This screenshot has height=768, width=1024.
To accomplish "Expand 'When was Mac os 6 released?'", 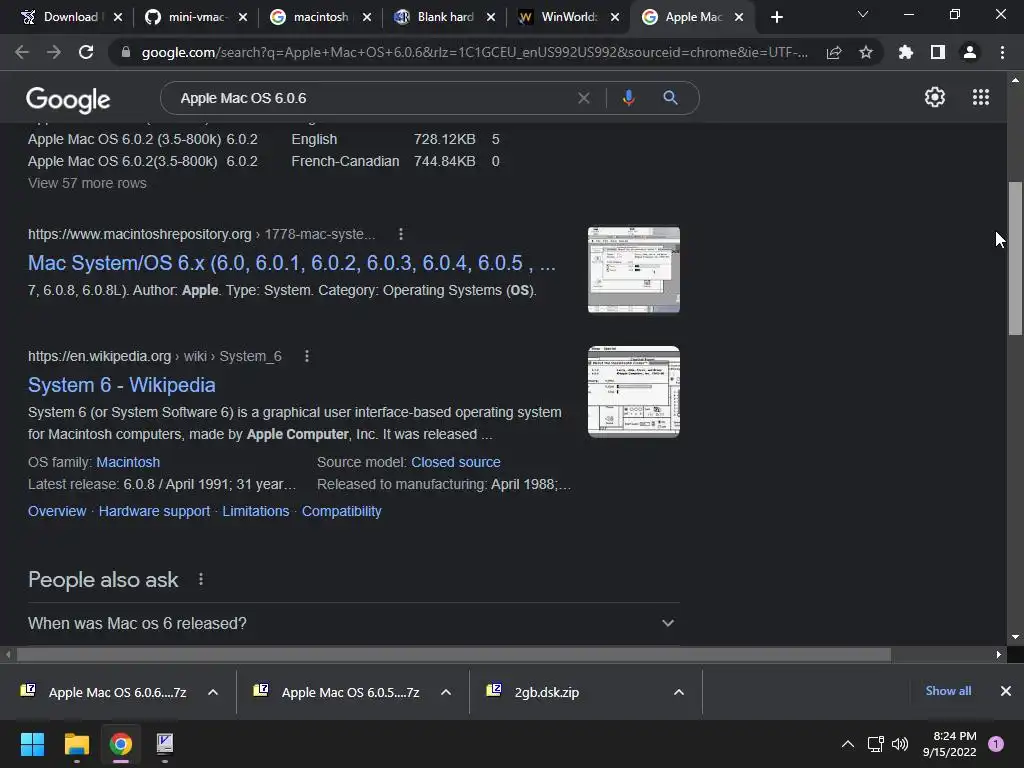I will 353,623.
